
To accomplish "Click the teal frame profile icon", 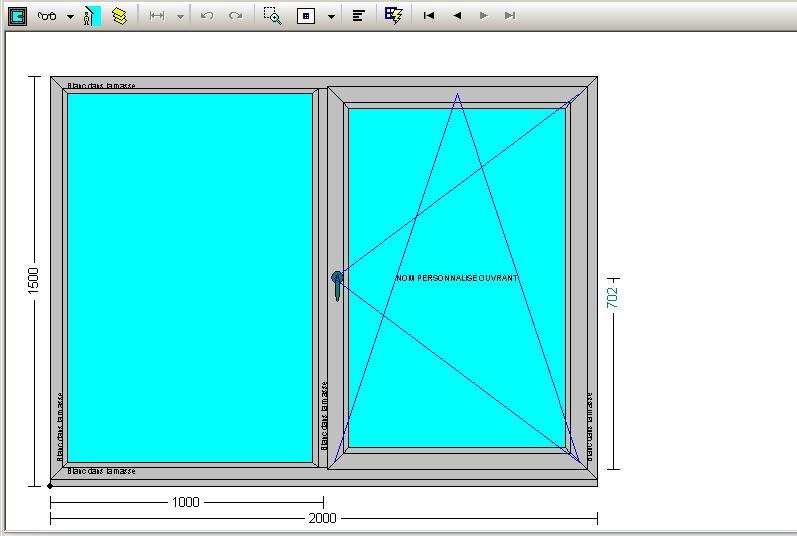I will click(17, 16).
